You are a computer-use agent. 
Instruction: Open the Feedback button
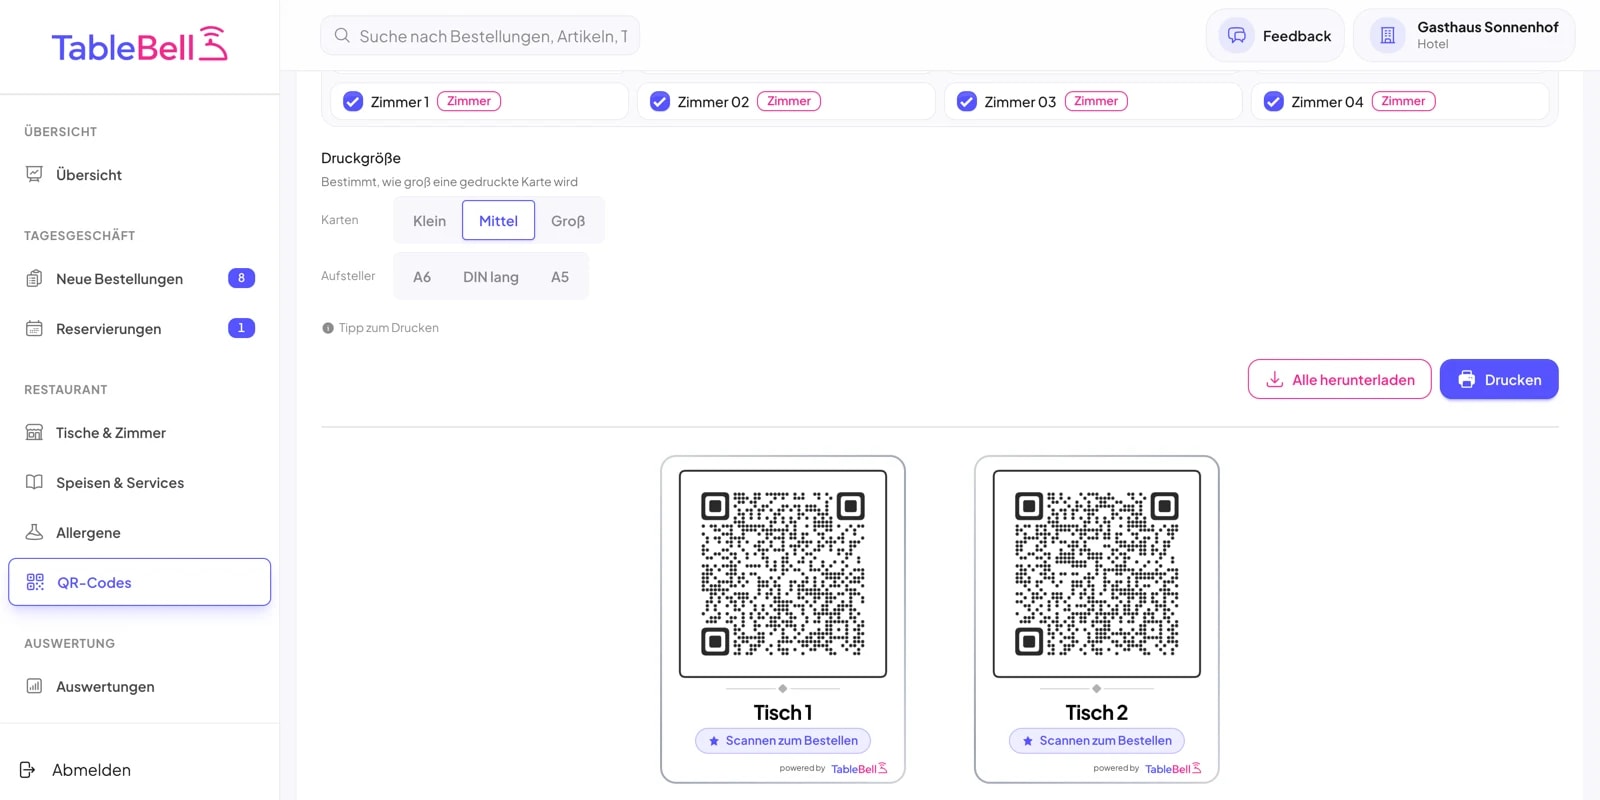pyautogui.click(x=1275, y=36)
